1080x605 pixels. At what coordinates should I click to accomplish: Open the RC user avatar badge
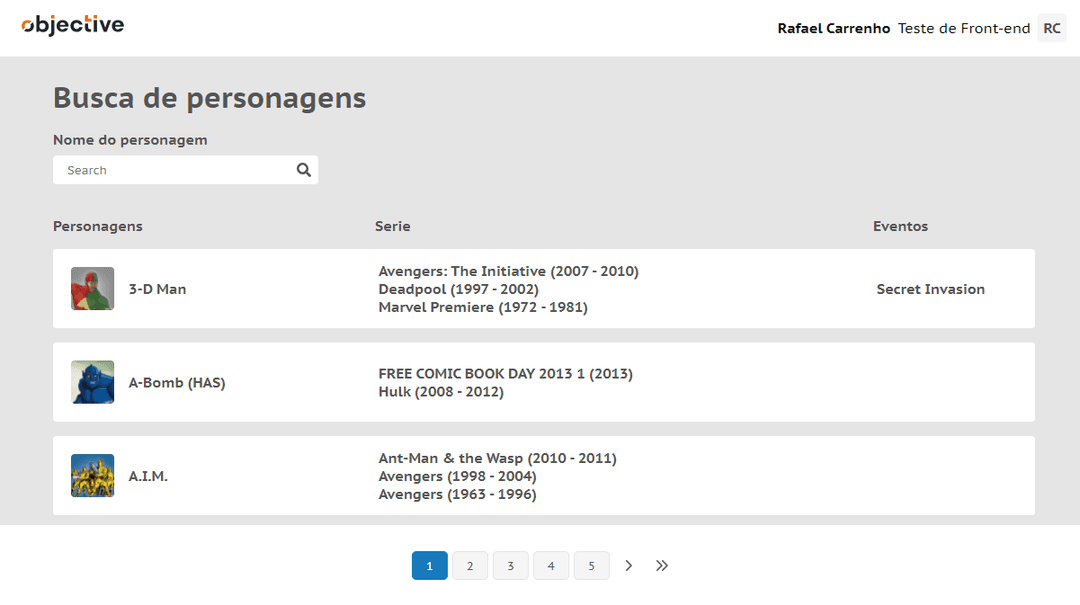click(1052, 28)
